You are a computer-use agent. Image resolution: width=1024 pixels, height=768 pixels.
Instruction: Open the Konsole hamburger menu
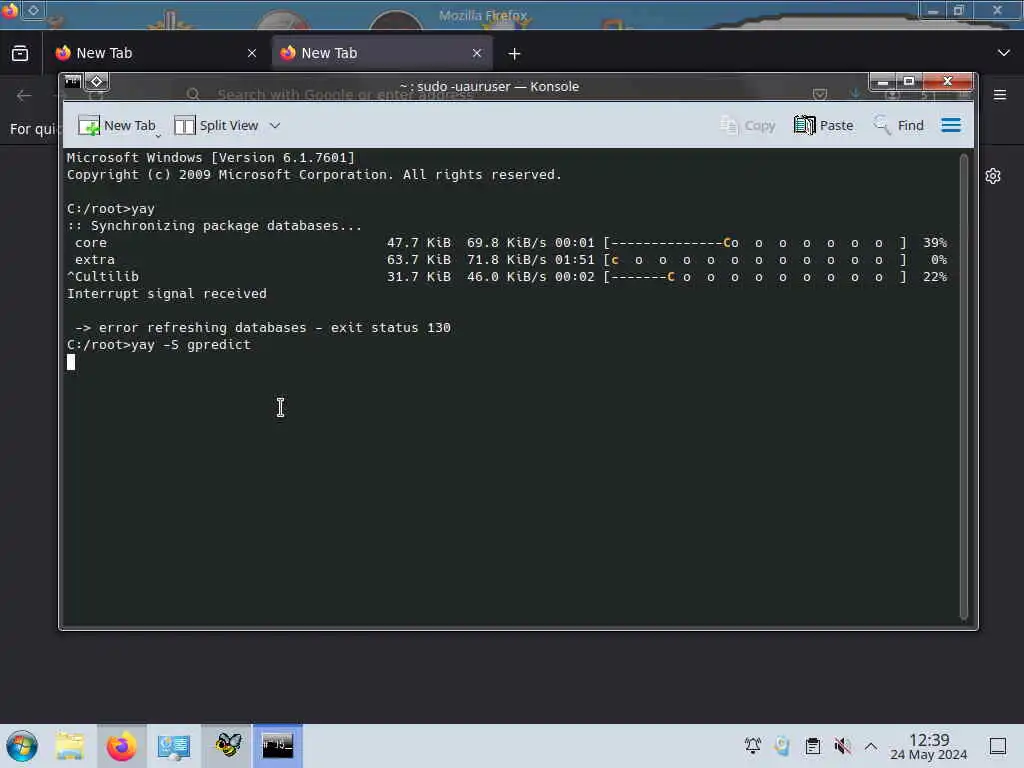click(x=951, y=125)
